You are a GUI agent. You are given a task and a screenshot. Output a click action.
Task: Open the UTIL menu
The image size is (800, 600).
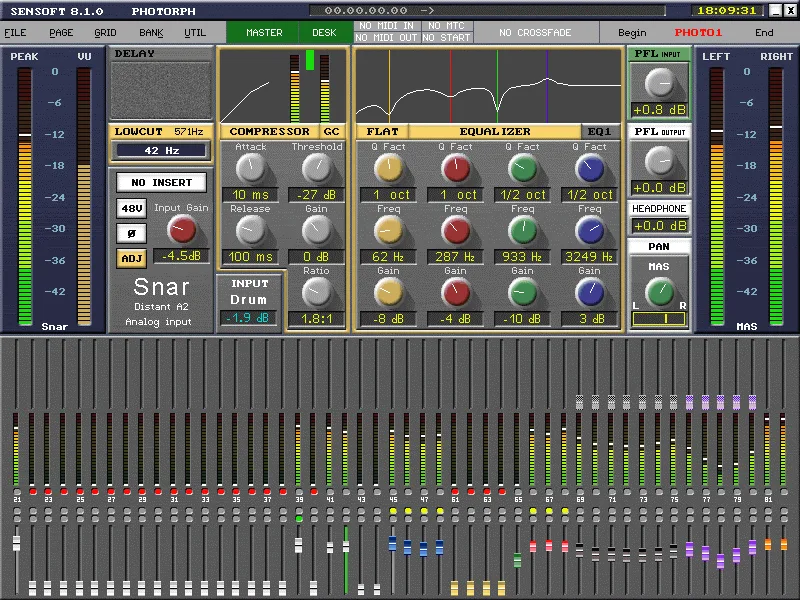(x=195, y=33)
